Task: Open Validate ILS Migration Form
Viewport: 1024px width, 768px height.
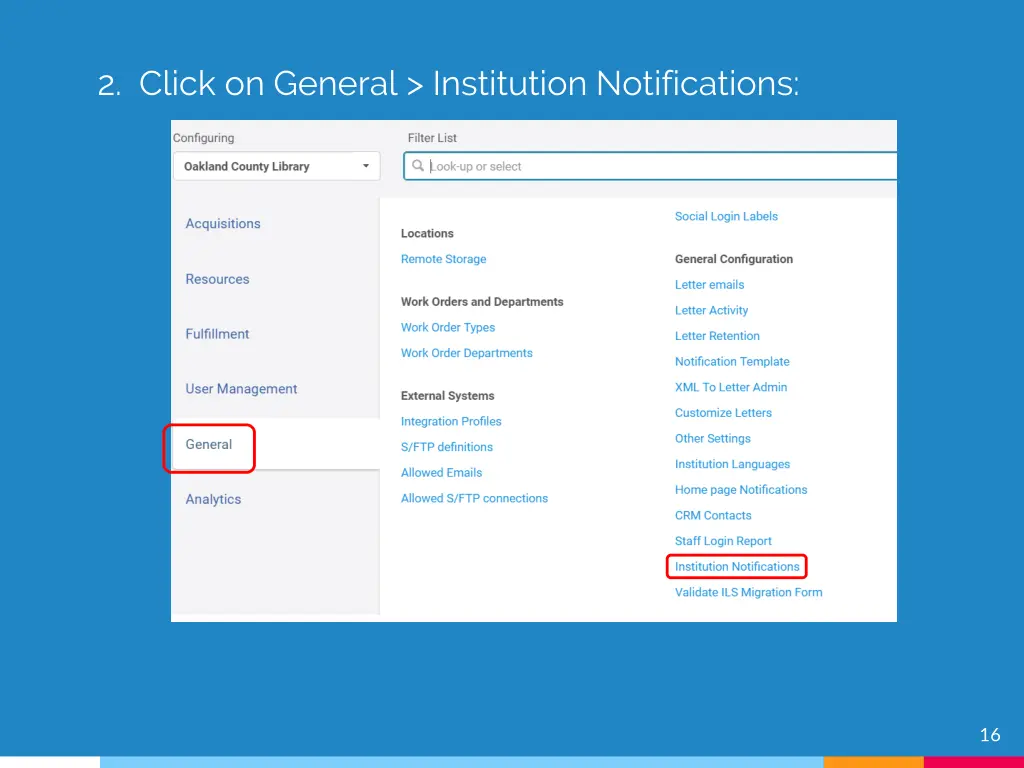Action: pos(748,592)
